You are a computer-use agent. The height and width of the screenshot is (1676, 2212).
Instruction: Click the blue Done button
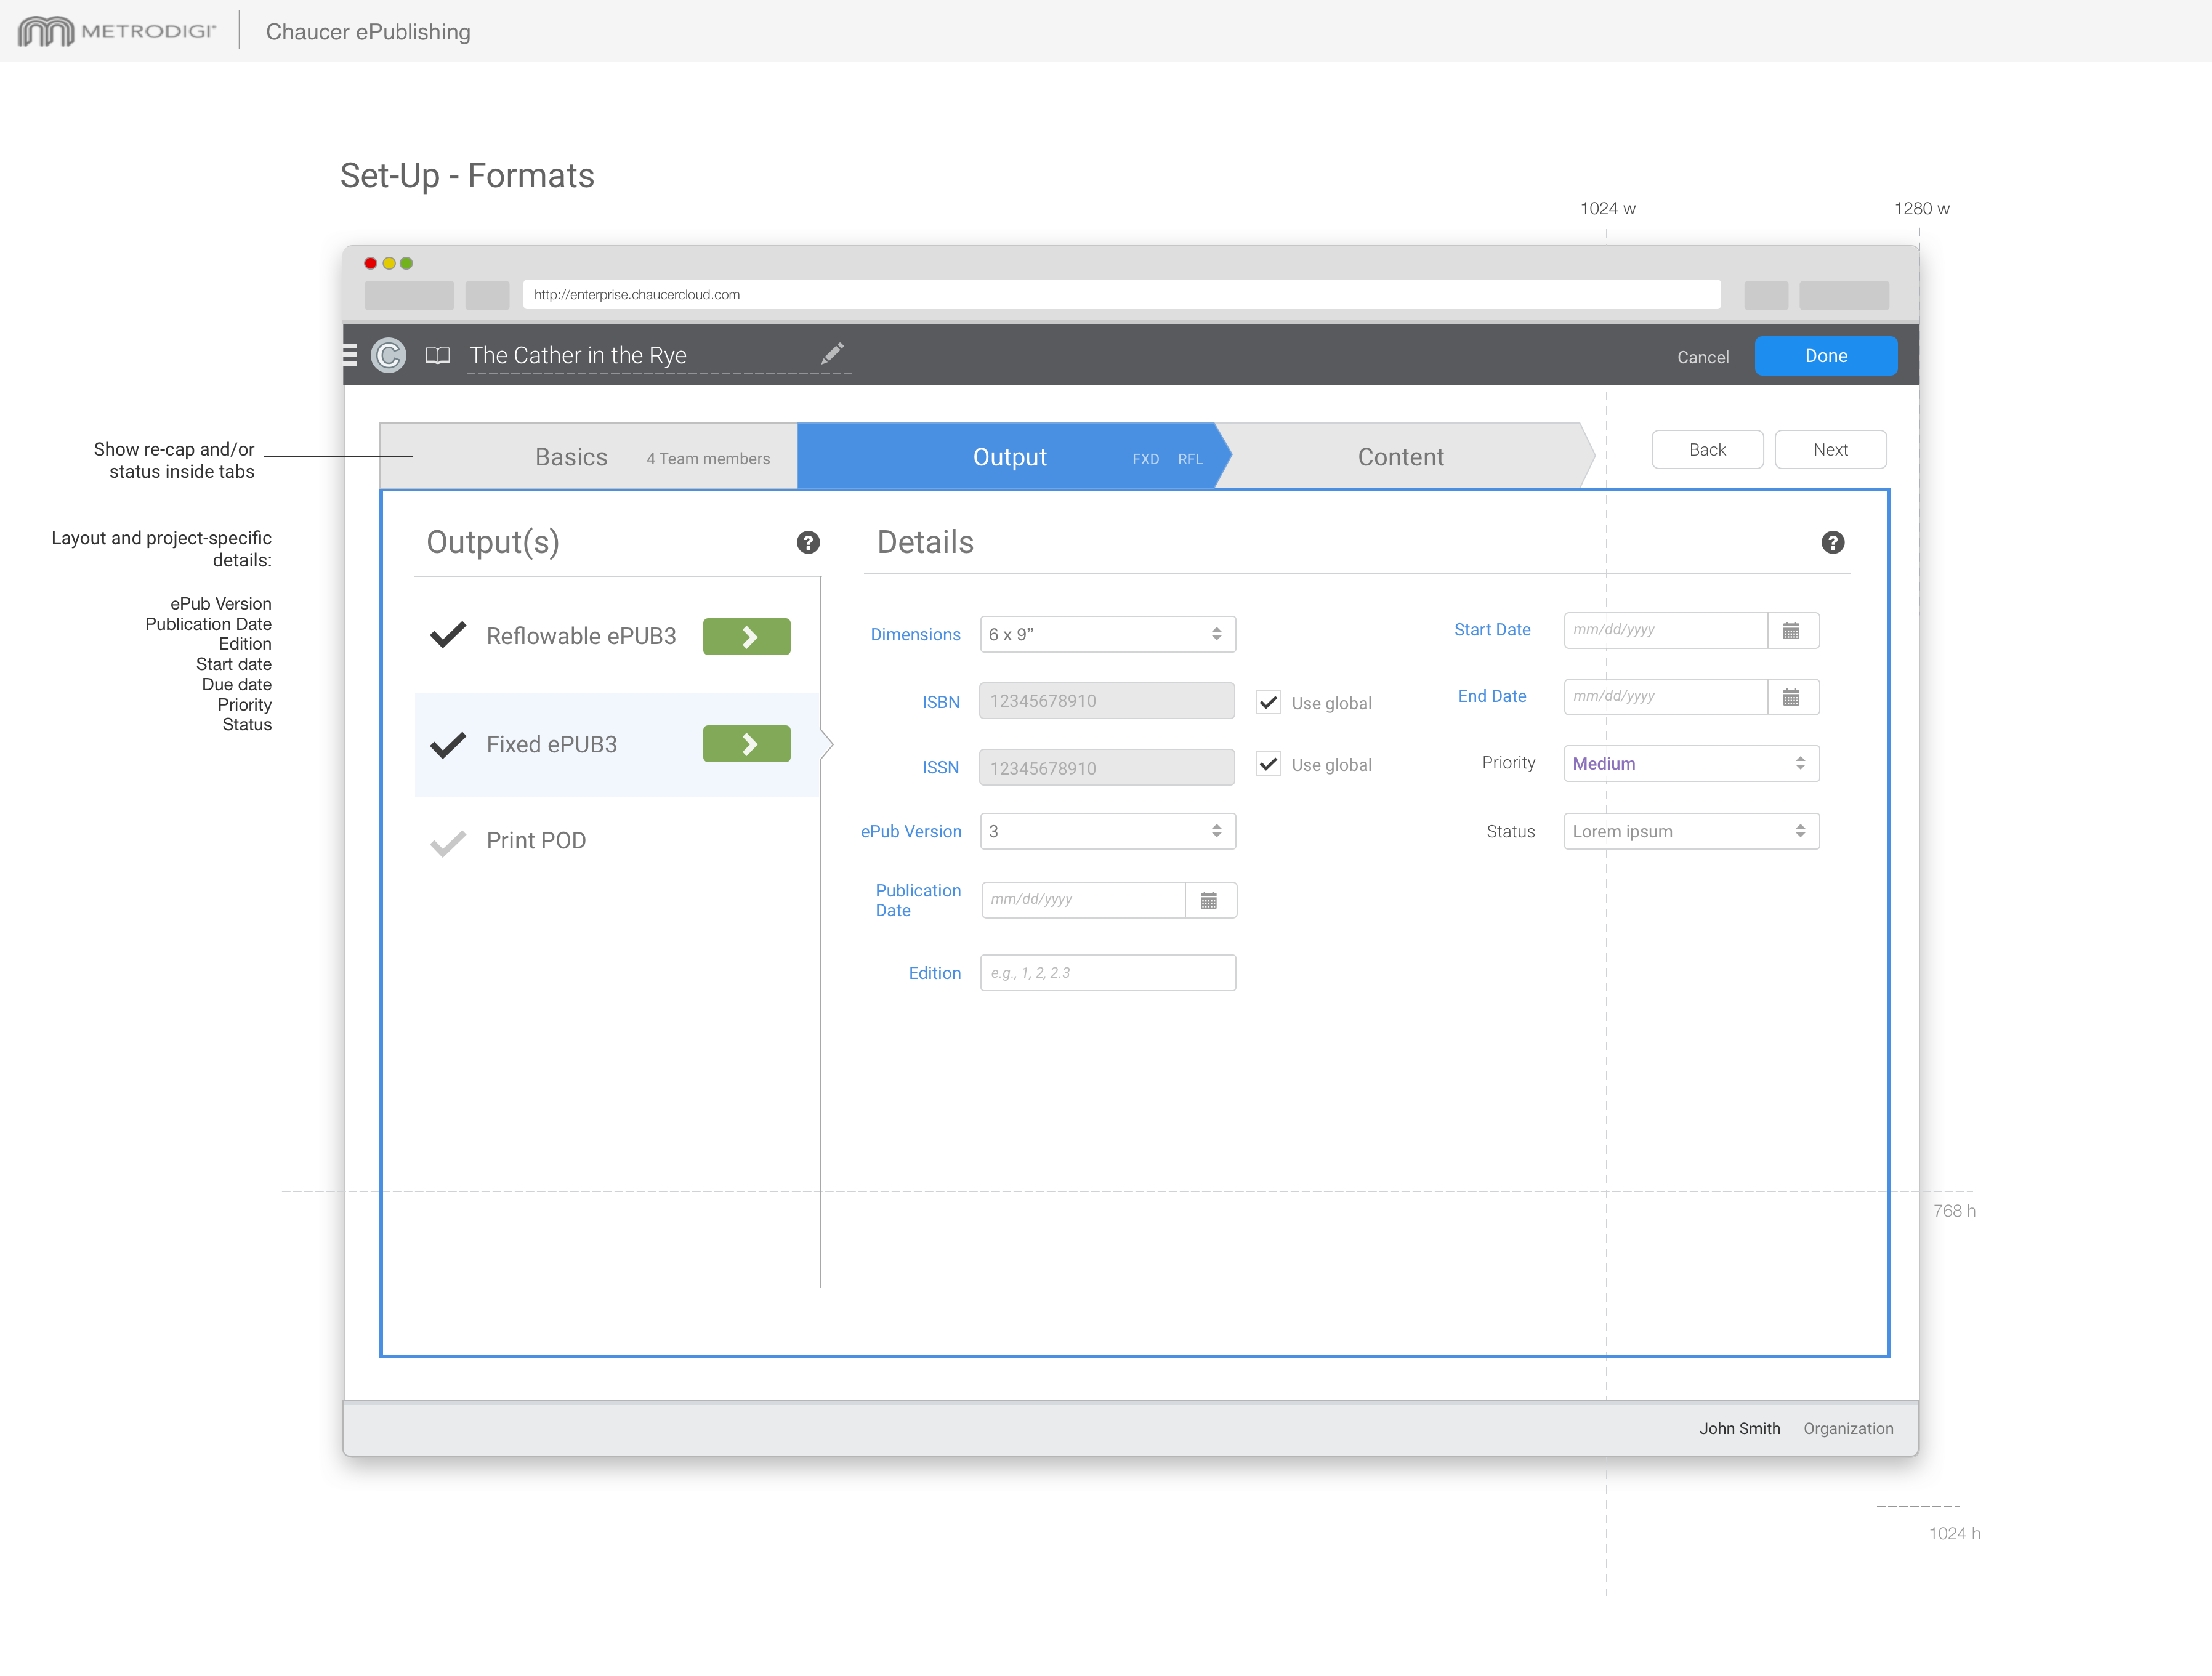(1825, 356)
